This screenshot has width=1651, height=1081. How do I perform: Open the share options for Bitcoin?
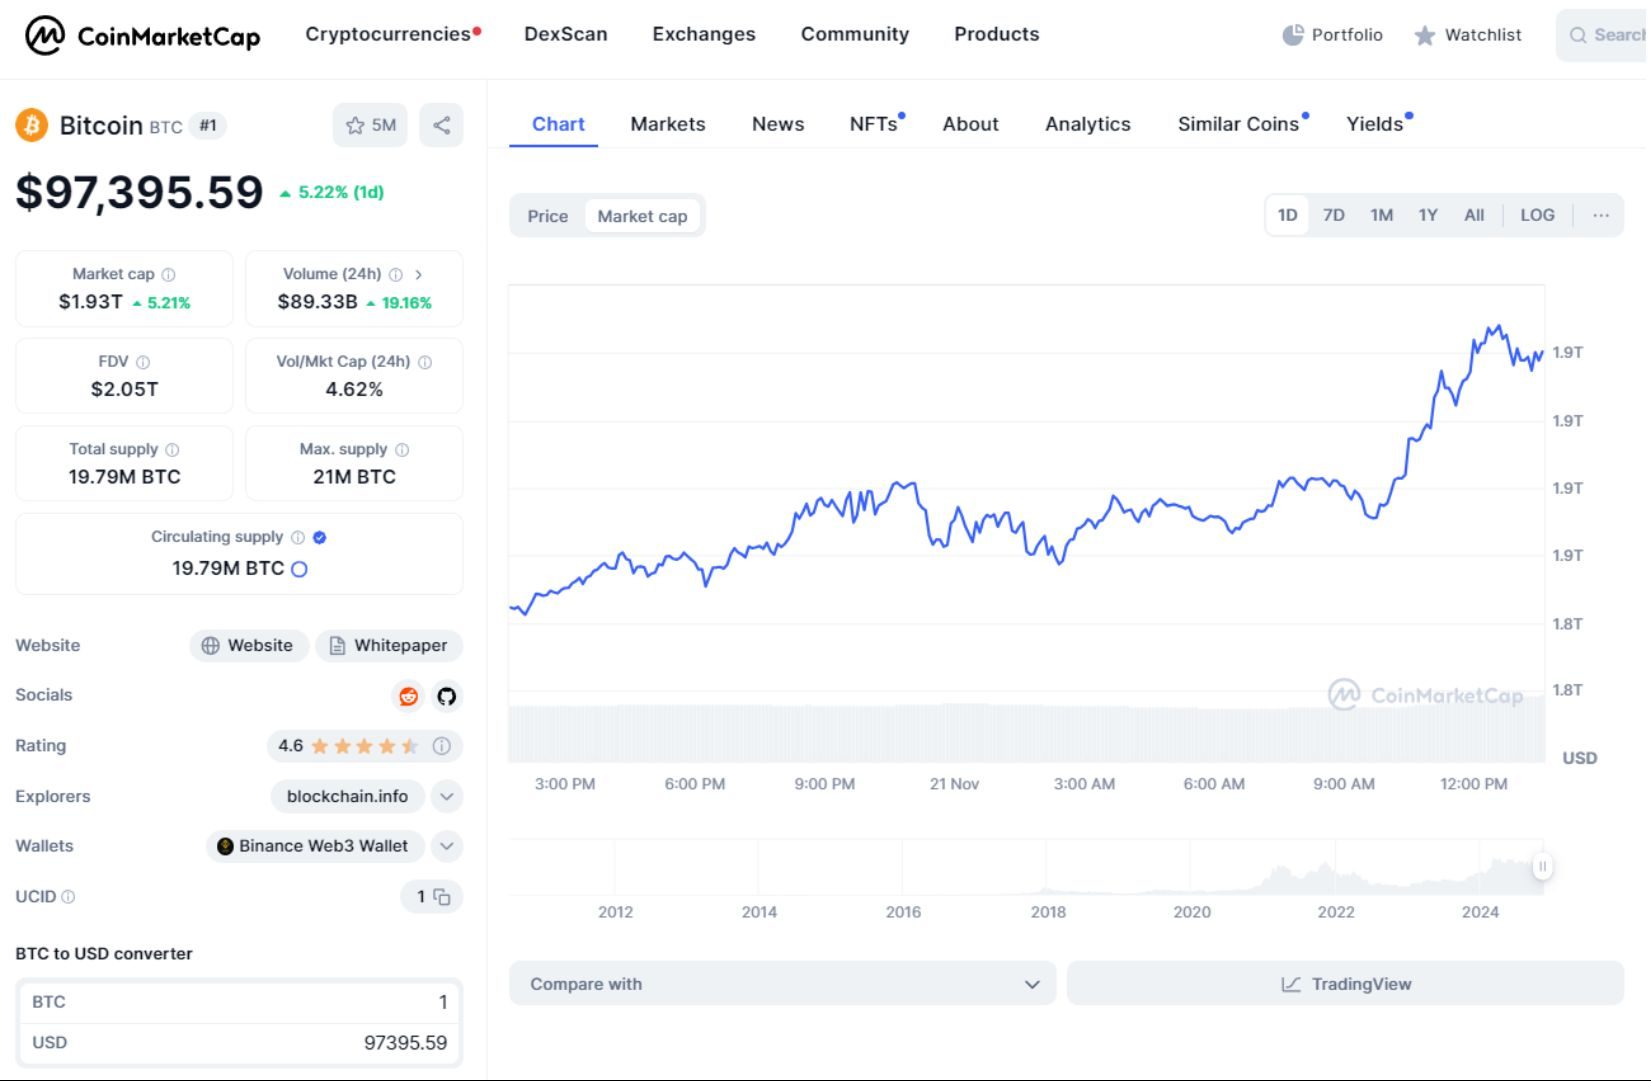441,125
